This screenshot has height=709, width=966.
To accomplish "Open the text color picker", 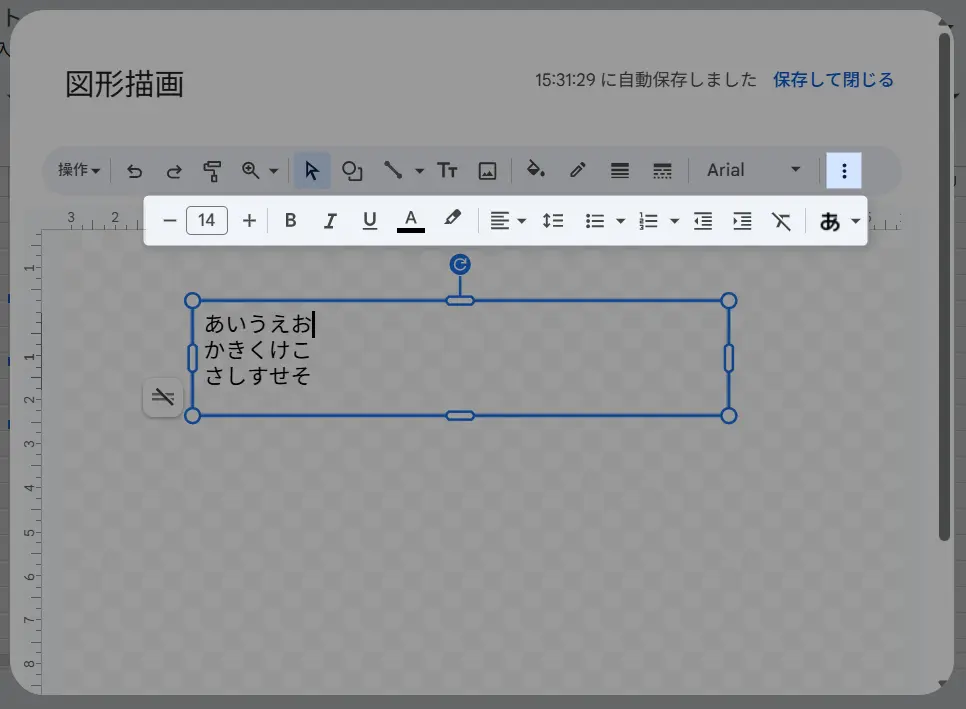I will [410, 221].
